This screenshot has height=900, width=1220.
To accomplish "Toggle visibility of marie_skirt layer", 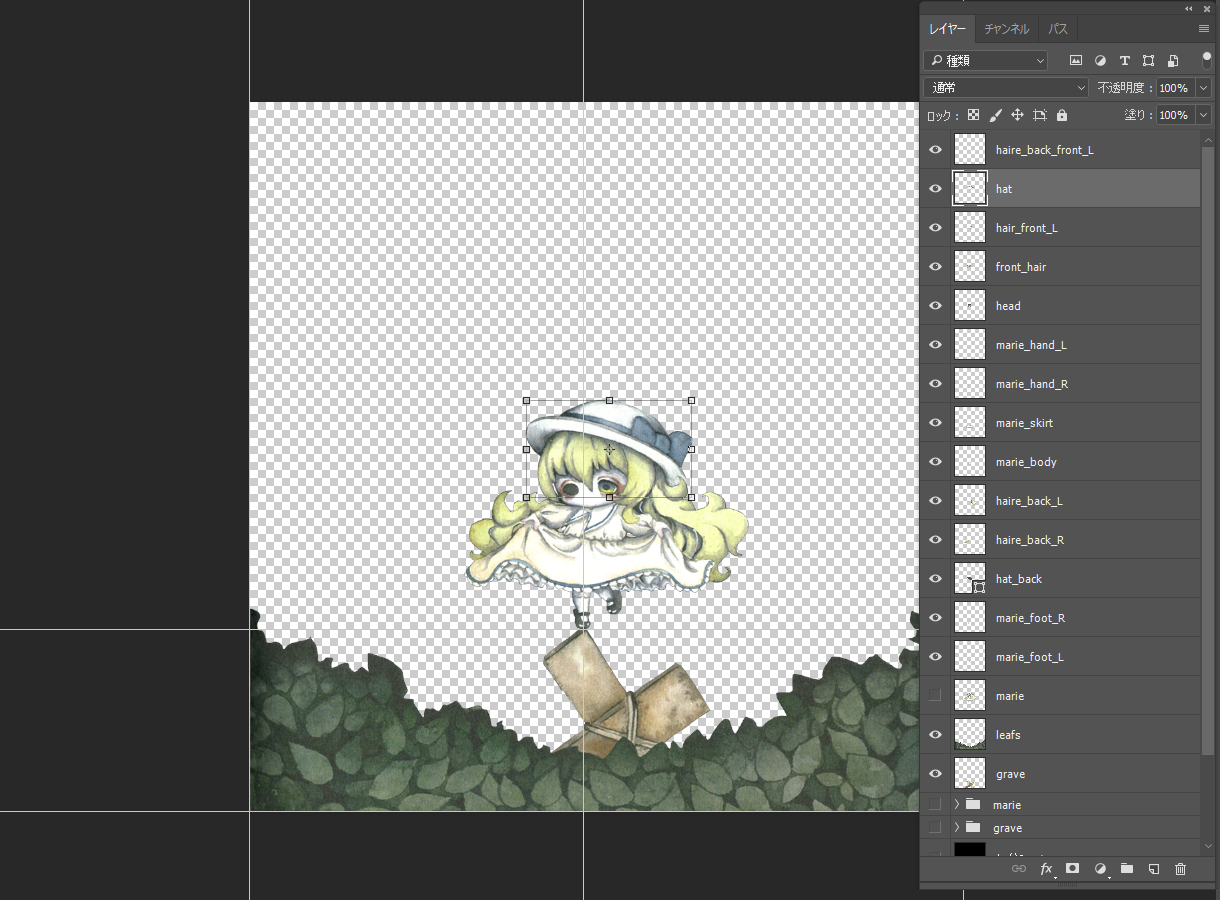I will click(935, 423).
